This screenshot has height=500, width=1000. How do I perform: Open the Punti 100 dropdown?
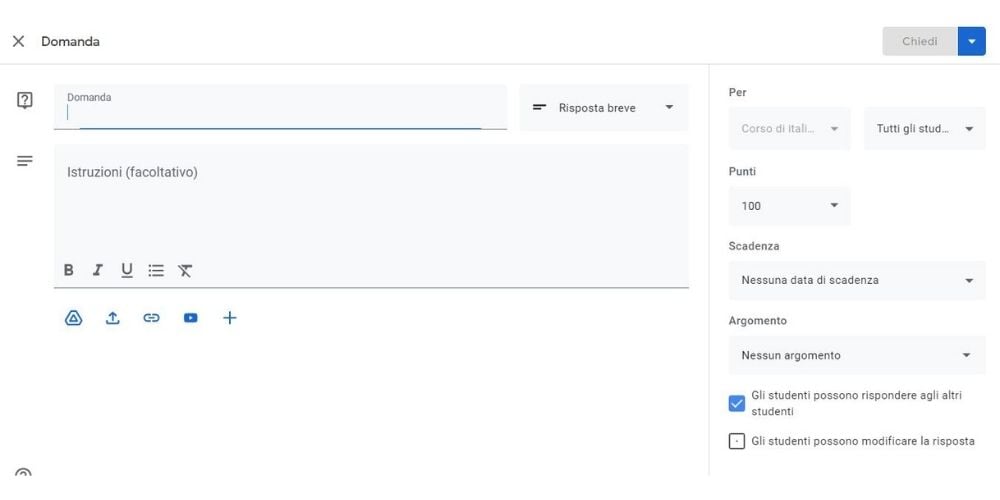[x=790, y=205]
